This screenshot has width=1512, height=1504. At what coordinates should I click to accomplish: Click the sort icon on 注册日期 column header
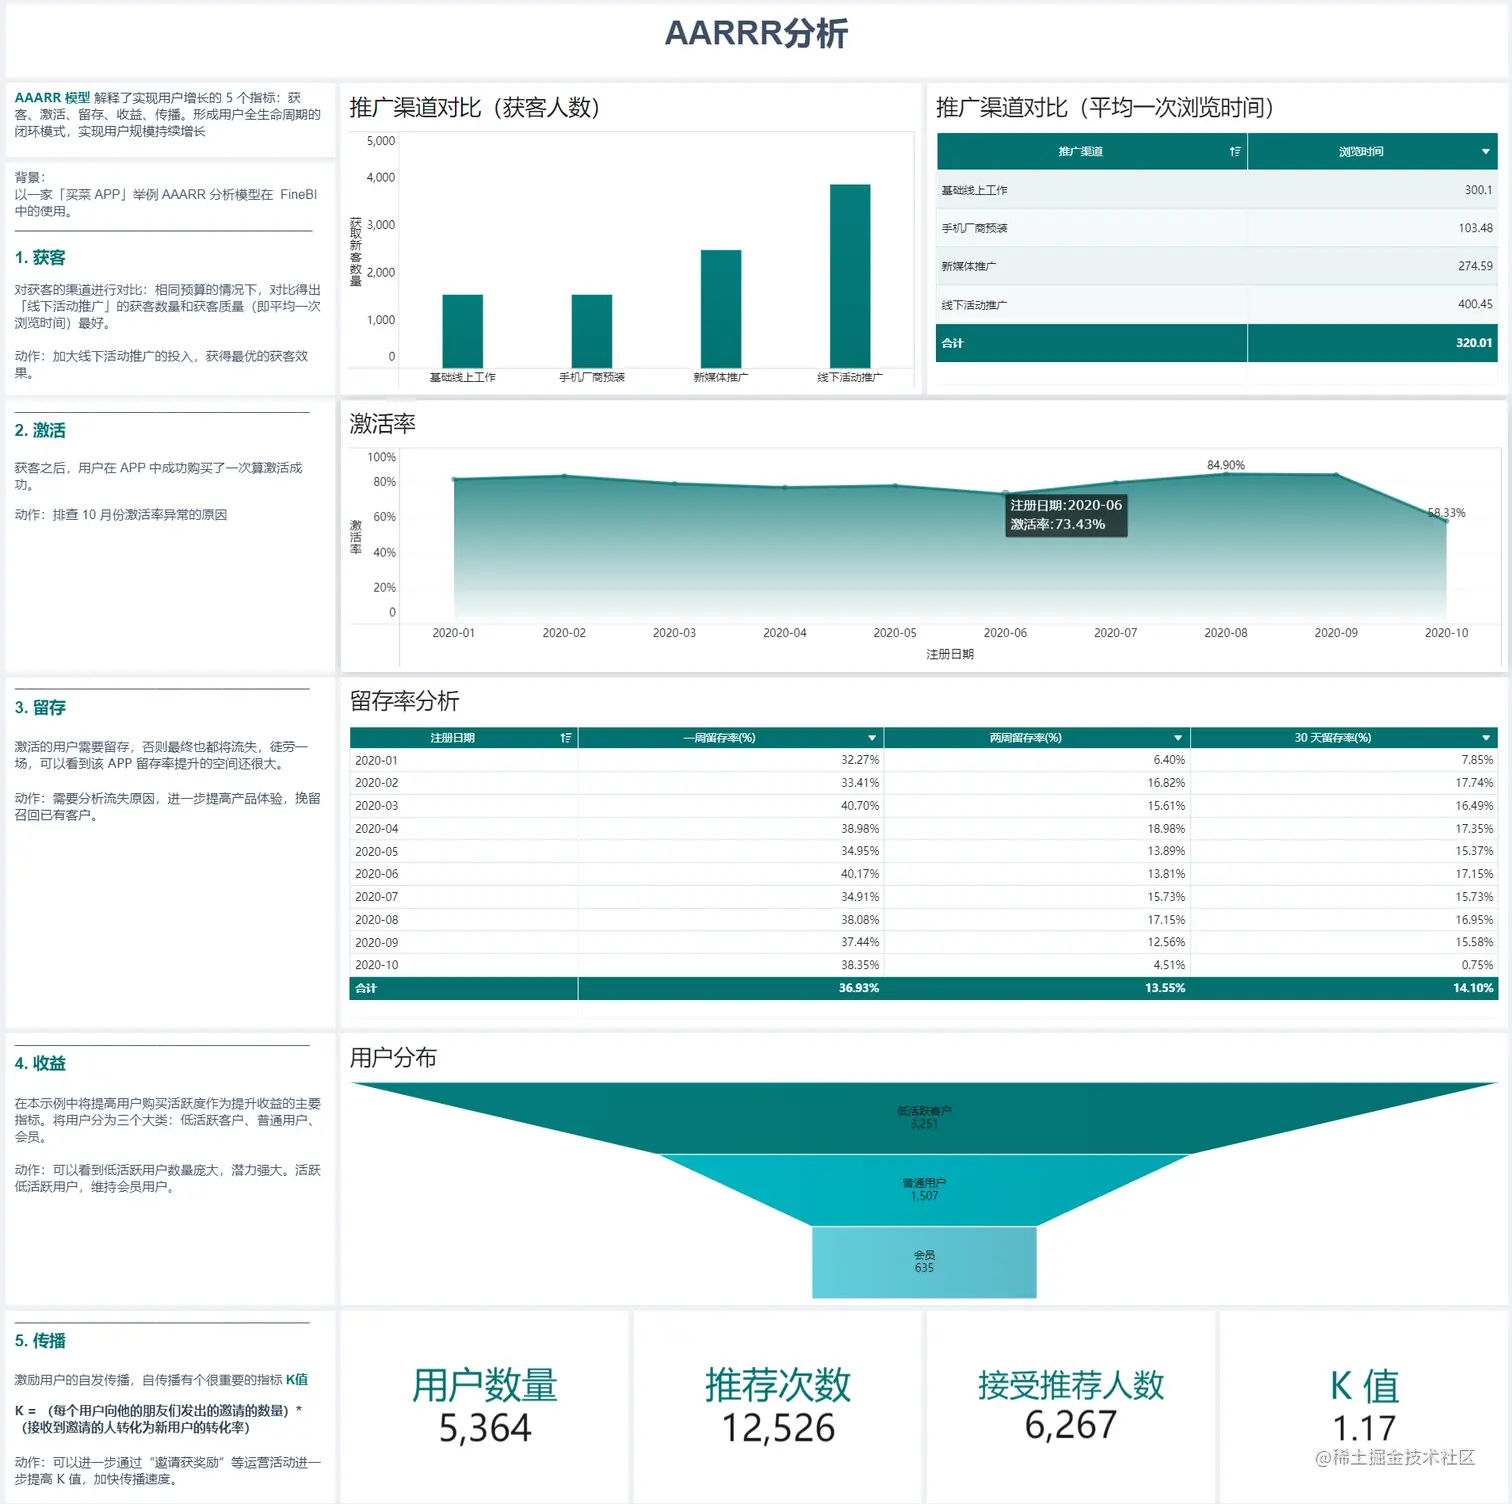pos(566,737)
